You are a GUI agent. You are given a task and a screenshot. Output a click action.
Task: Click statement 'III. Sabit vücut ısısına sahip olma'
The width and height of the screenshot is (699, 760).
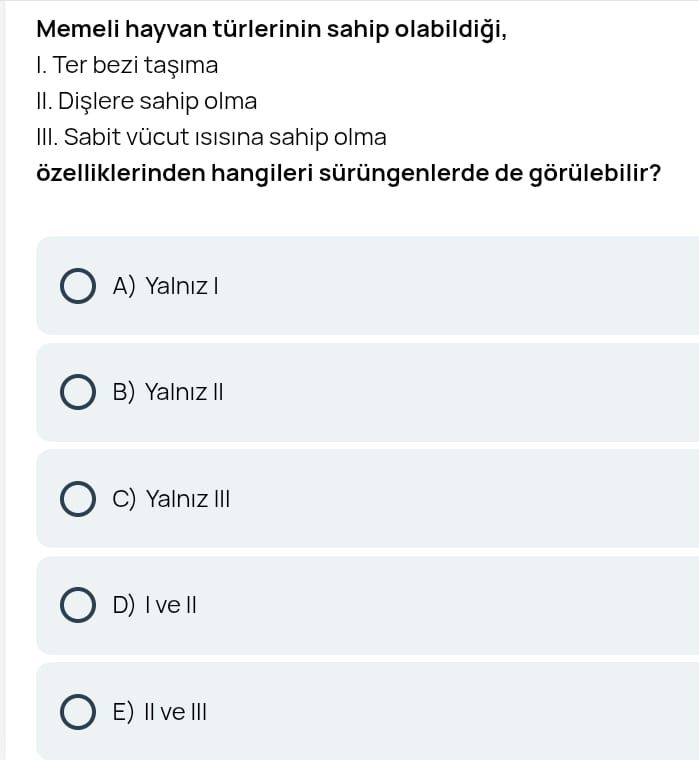point(211,137)
